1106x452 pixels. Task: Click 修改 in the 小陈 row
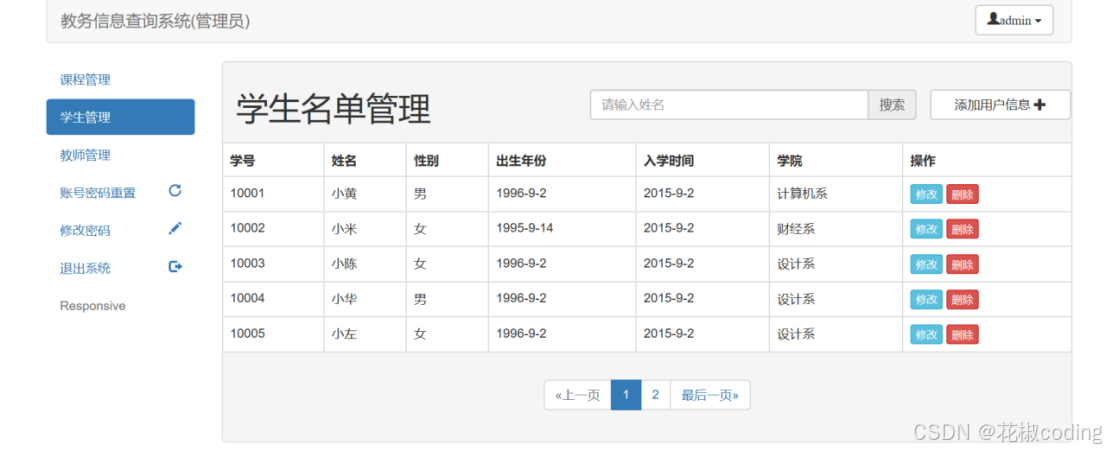[x=926, y=264]
